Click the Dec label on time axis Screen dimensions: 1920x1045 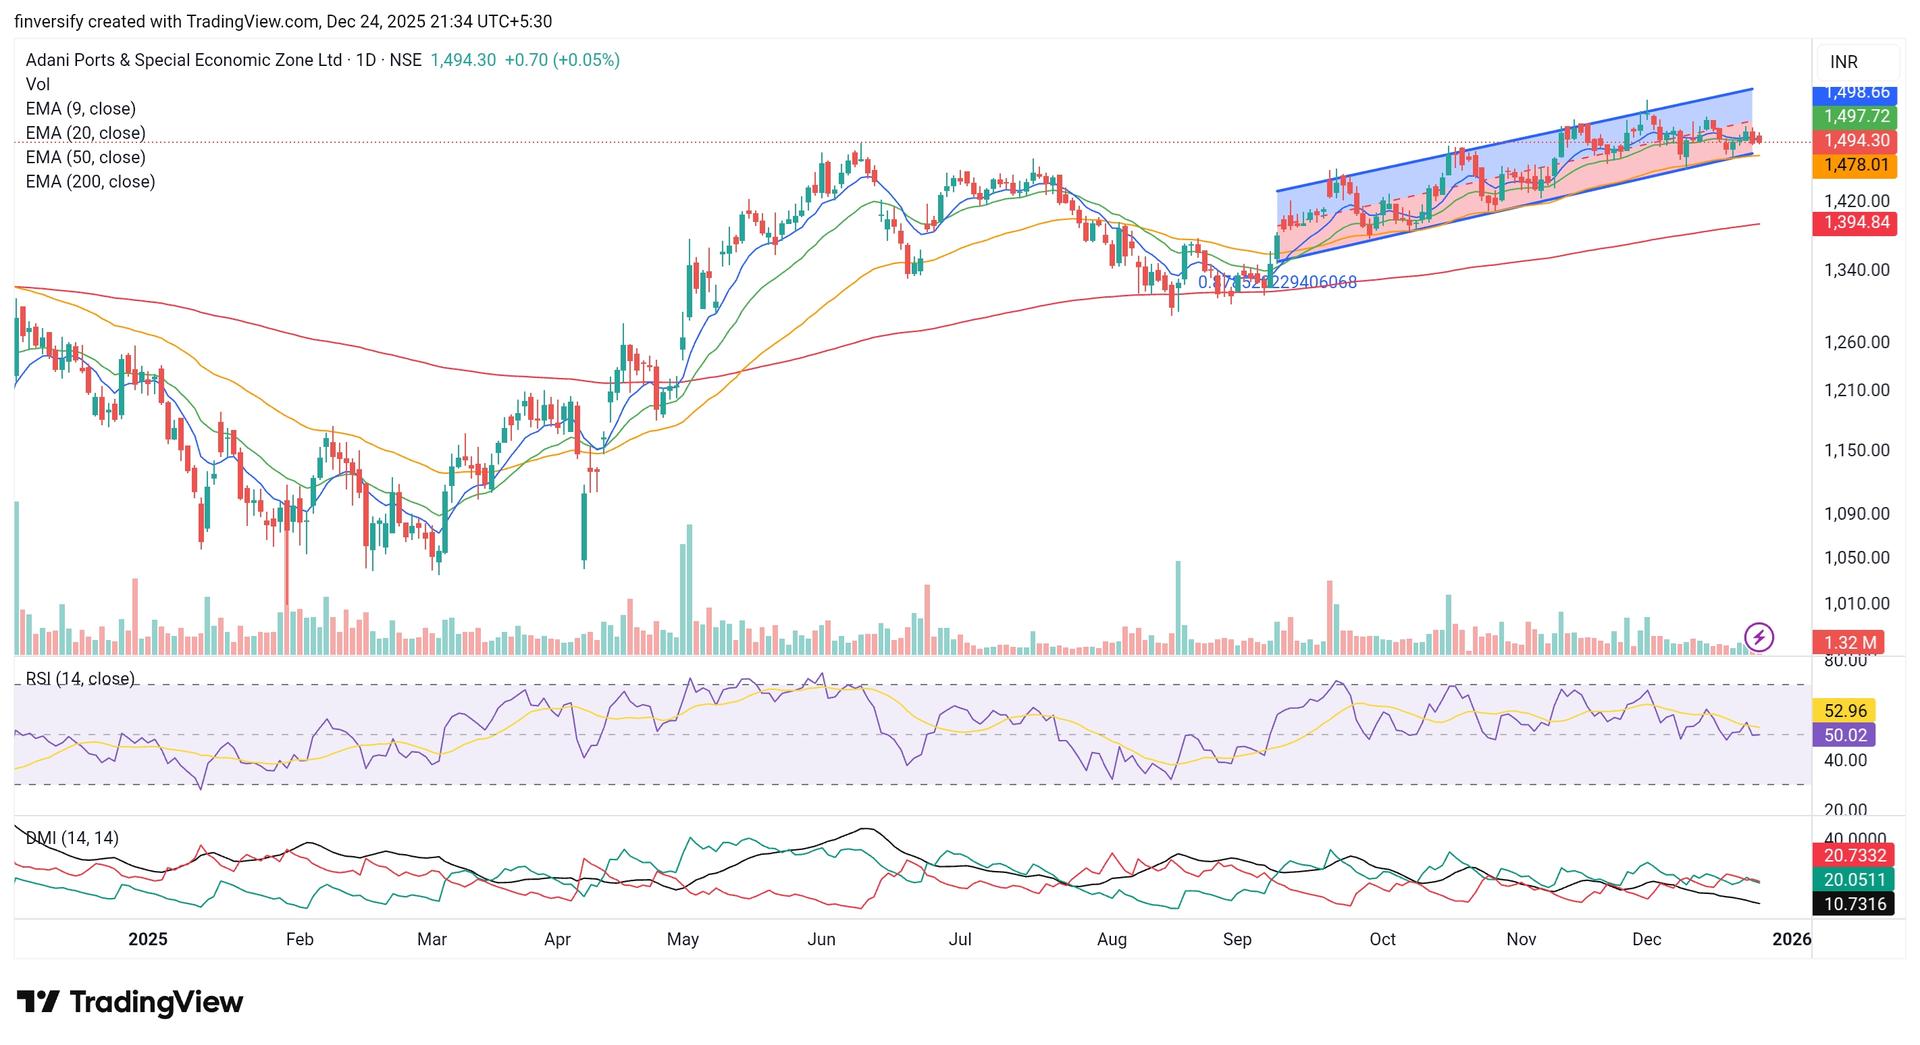(1646, 939)
